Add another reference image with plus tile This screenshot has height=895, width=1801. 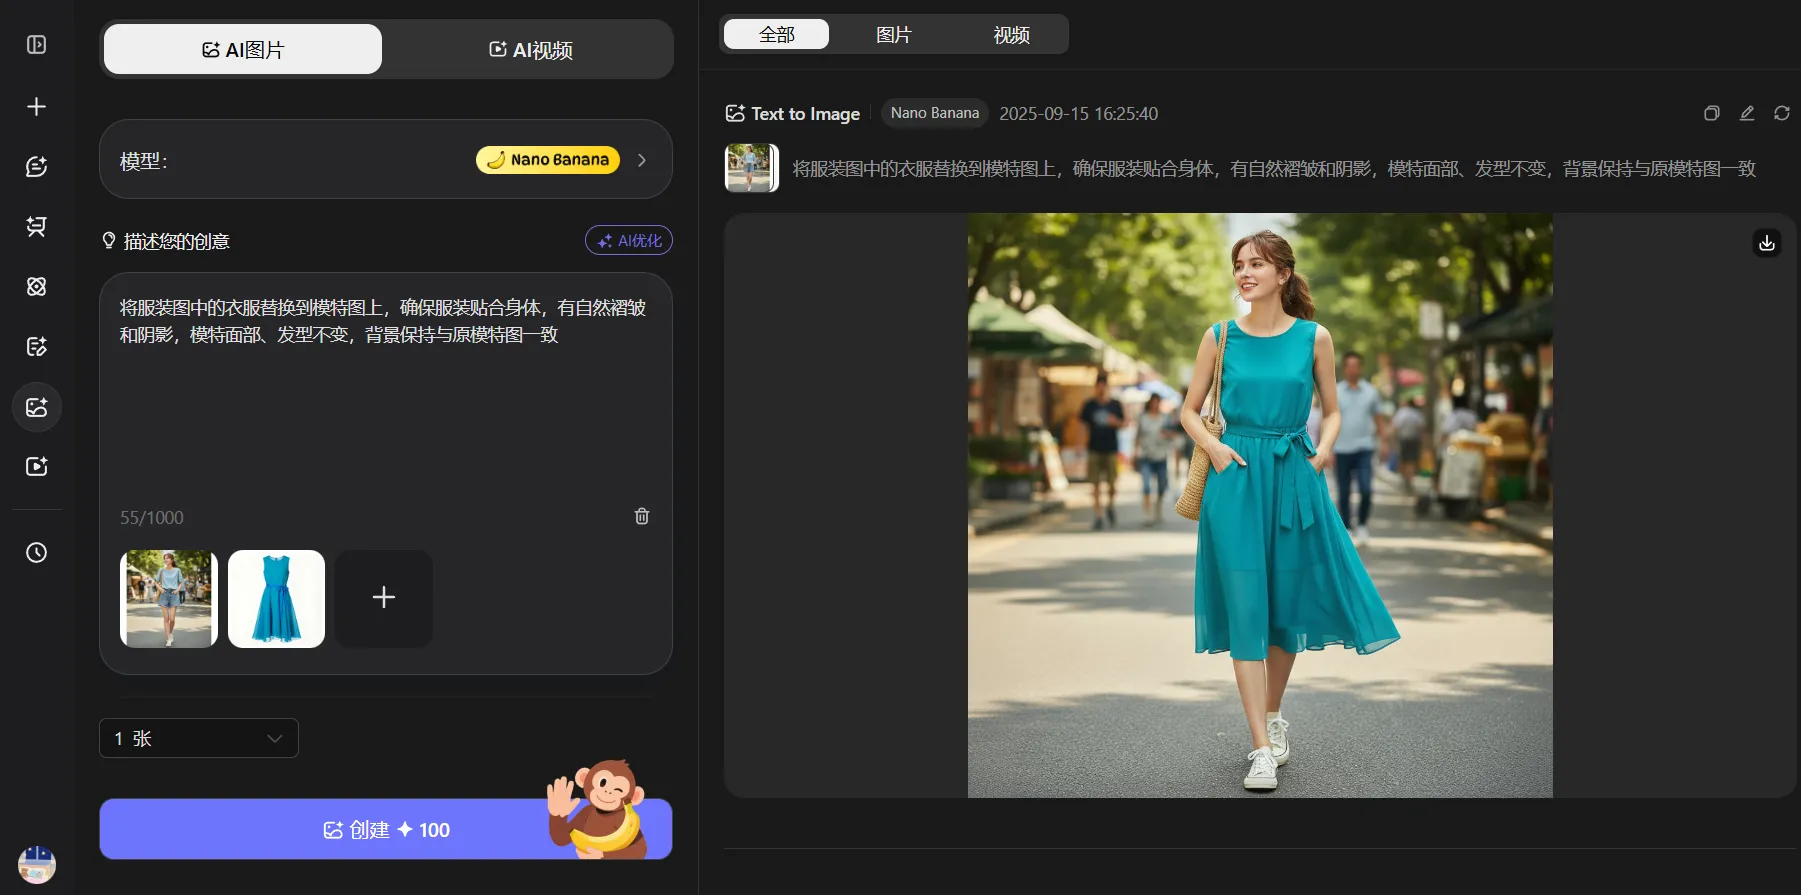tap(384, 598)
